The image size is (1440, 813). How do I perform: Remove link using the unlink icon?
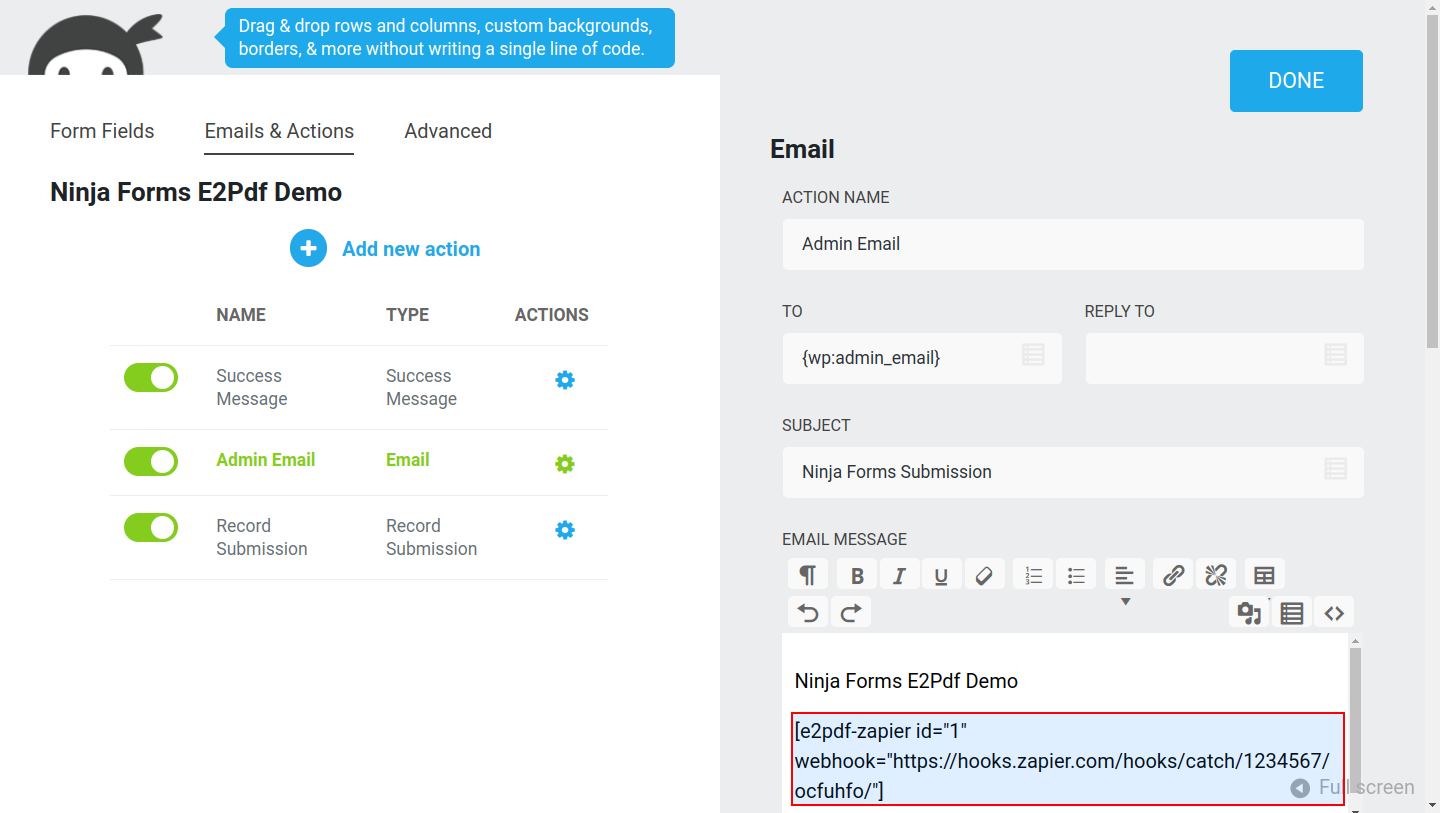coord(1215,575)
